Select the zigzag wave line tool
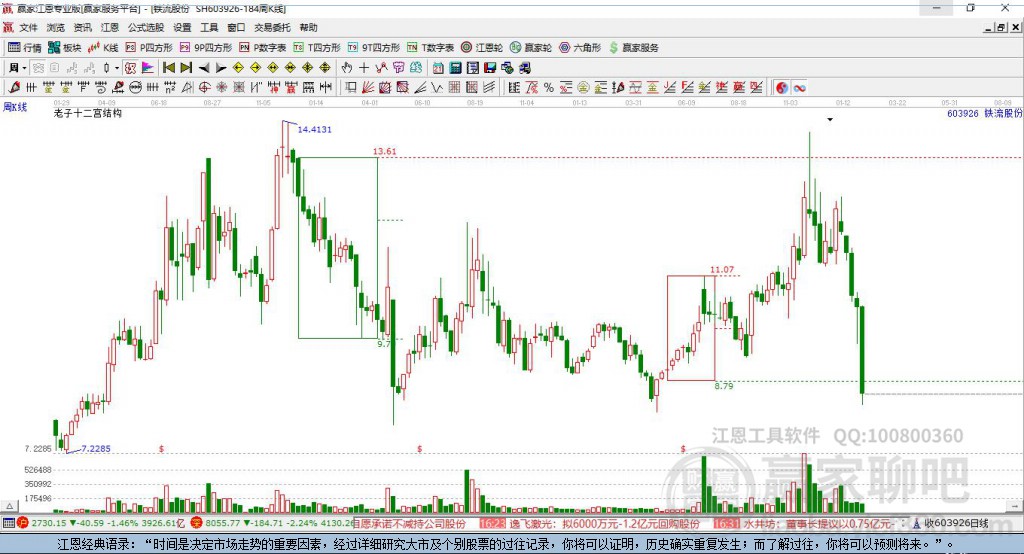 pos(437,88)
